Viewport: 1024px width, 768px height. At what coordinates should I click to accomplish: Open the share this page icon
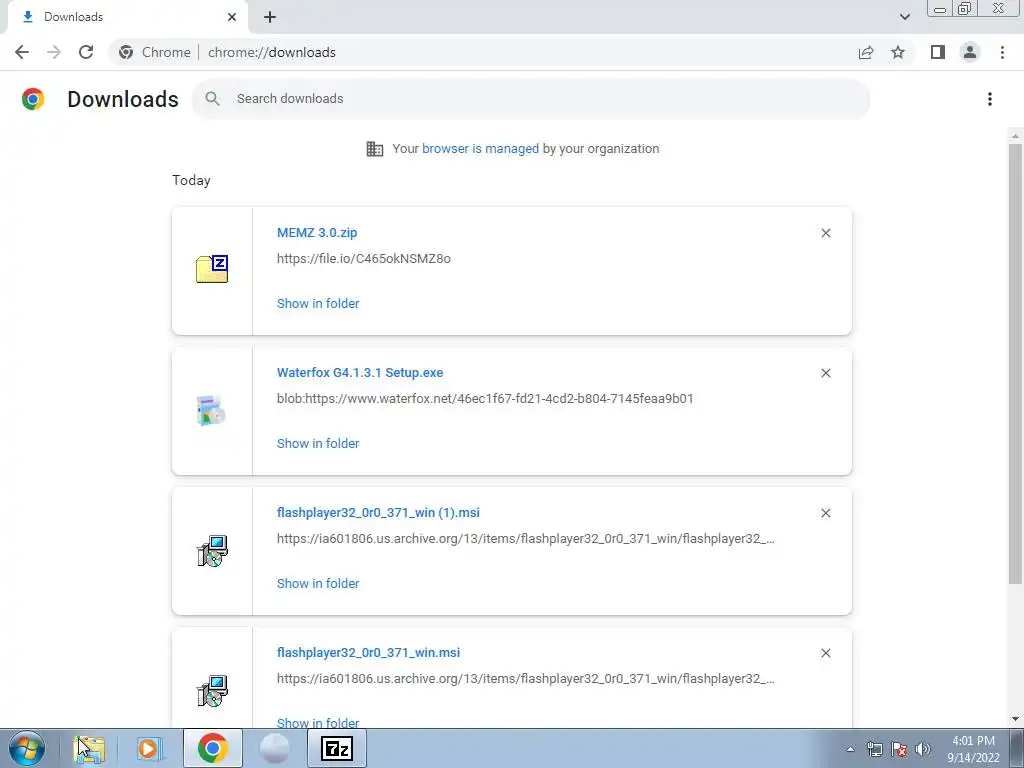point(866,52)
